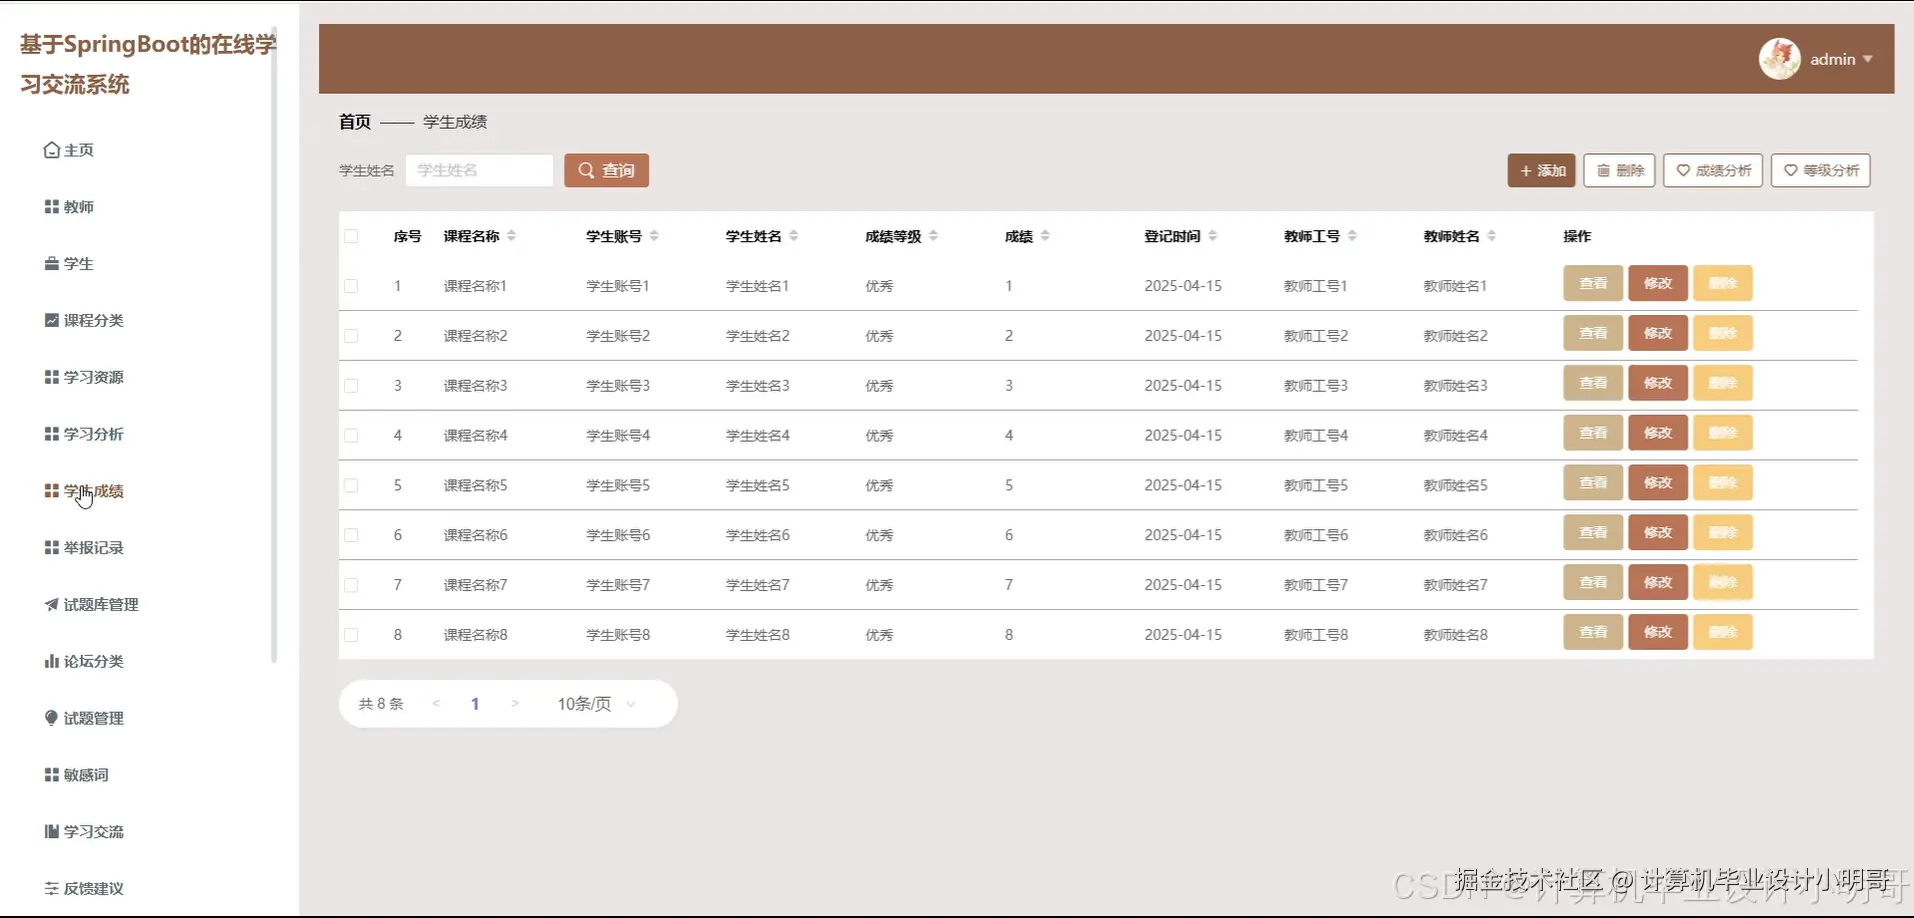
Task: Click the sidebar vertical scrollbar
Action: [274, 345]
